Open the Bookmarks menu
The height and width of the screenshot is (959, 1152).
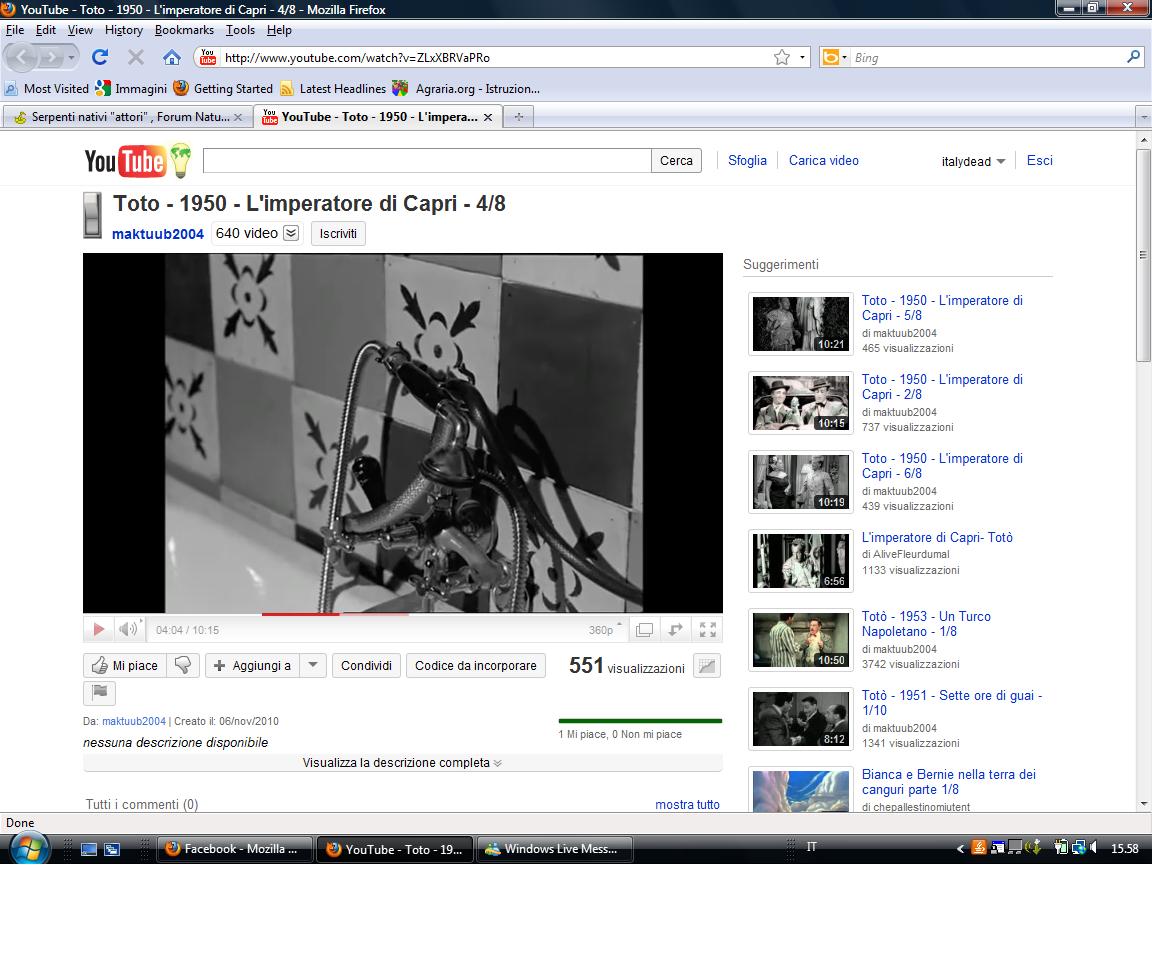184,30
